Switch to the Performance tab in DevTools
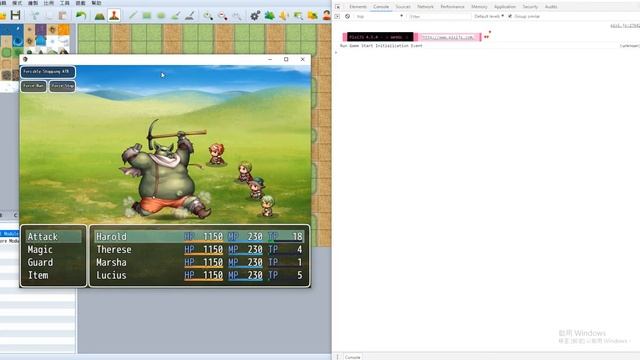The width and height of the screenshot is (640, 360). pos(452,7)
